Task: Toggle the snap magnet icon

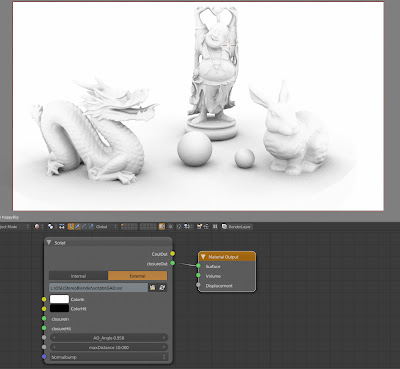Action: (179, 226)
